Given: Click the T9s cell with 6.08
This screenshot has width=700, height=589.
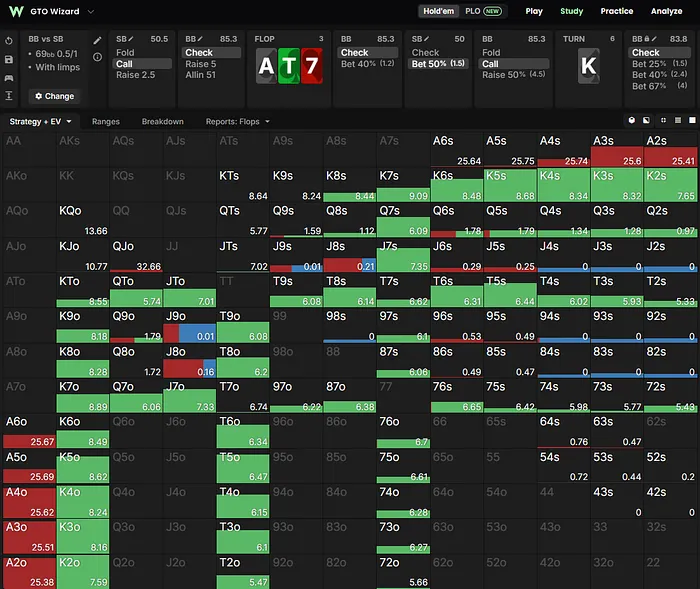Looking at the screenshot, I should click(x=296, y=290).
